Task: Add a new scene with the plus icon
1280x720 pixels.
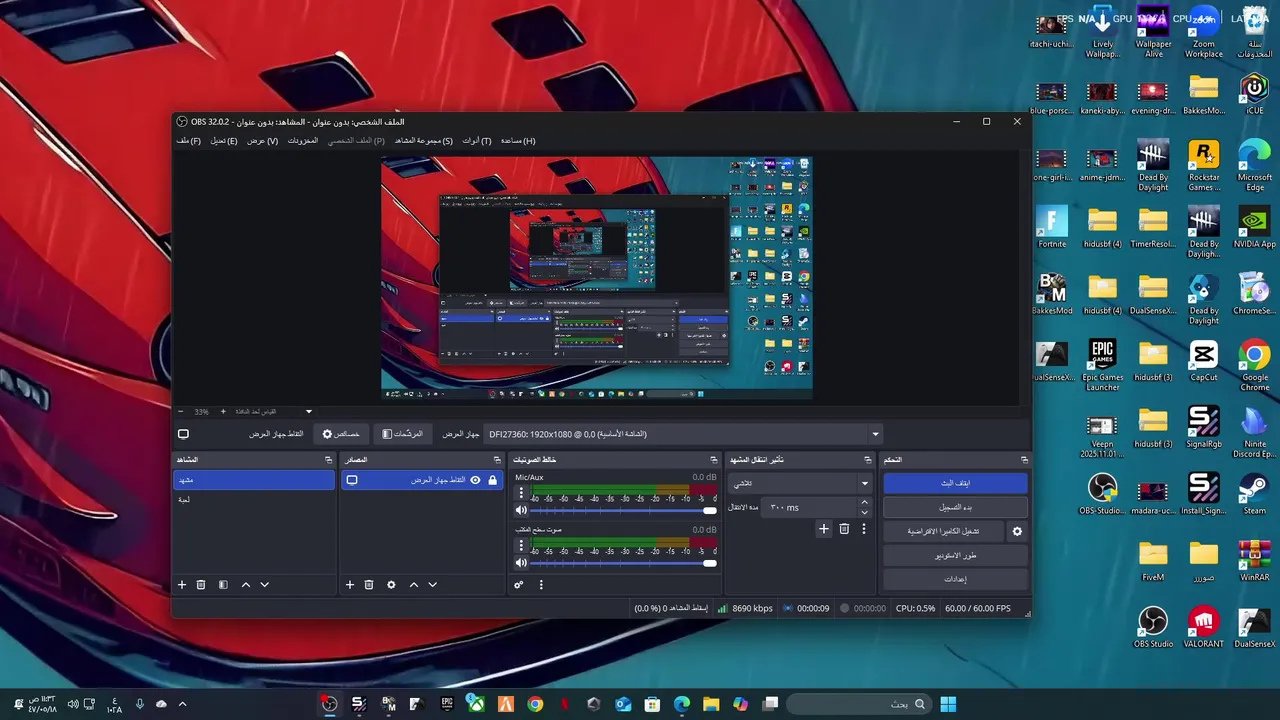Action: [x=182, y=585]
